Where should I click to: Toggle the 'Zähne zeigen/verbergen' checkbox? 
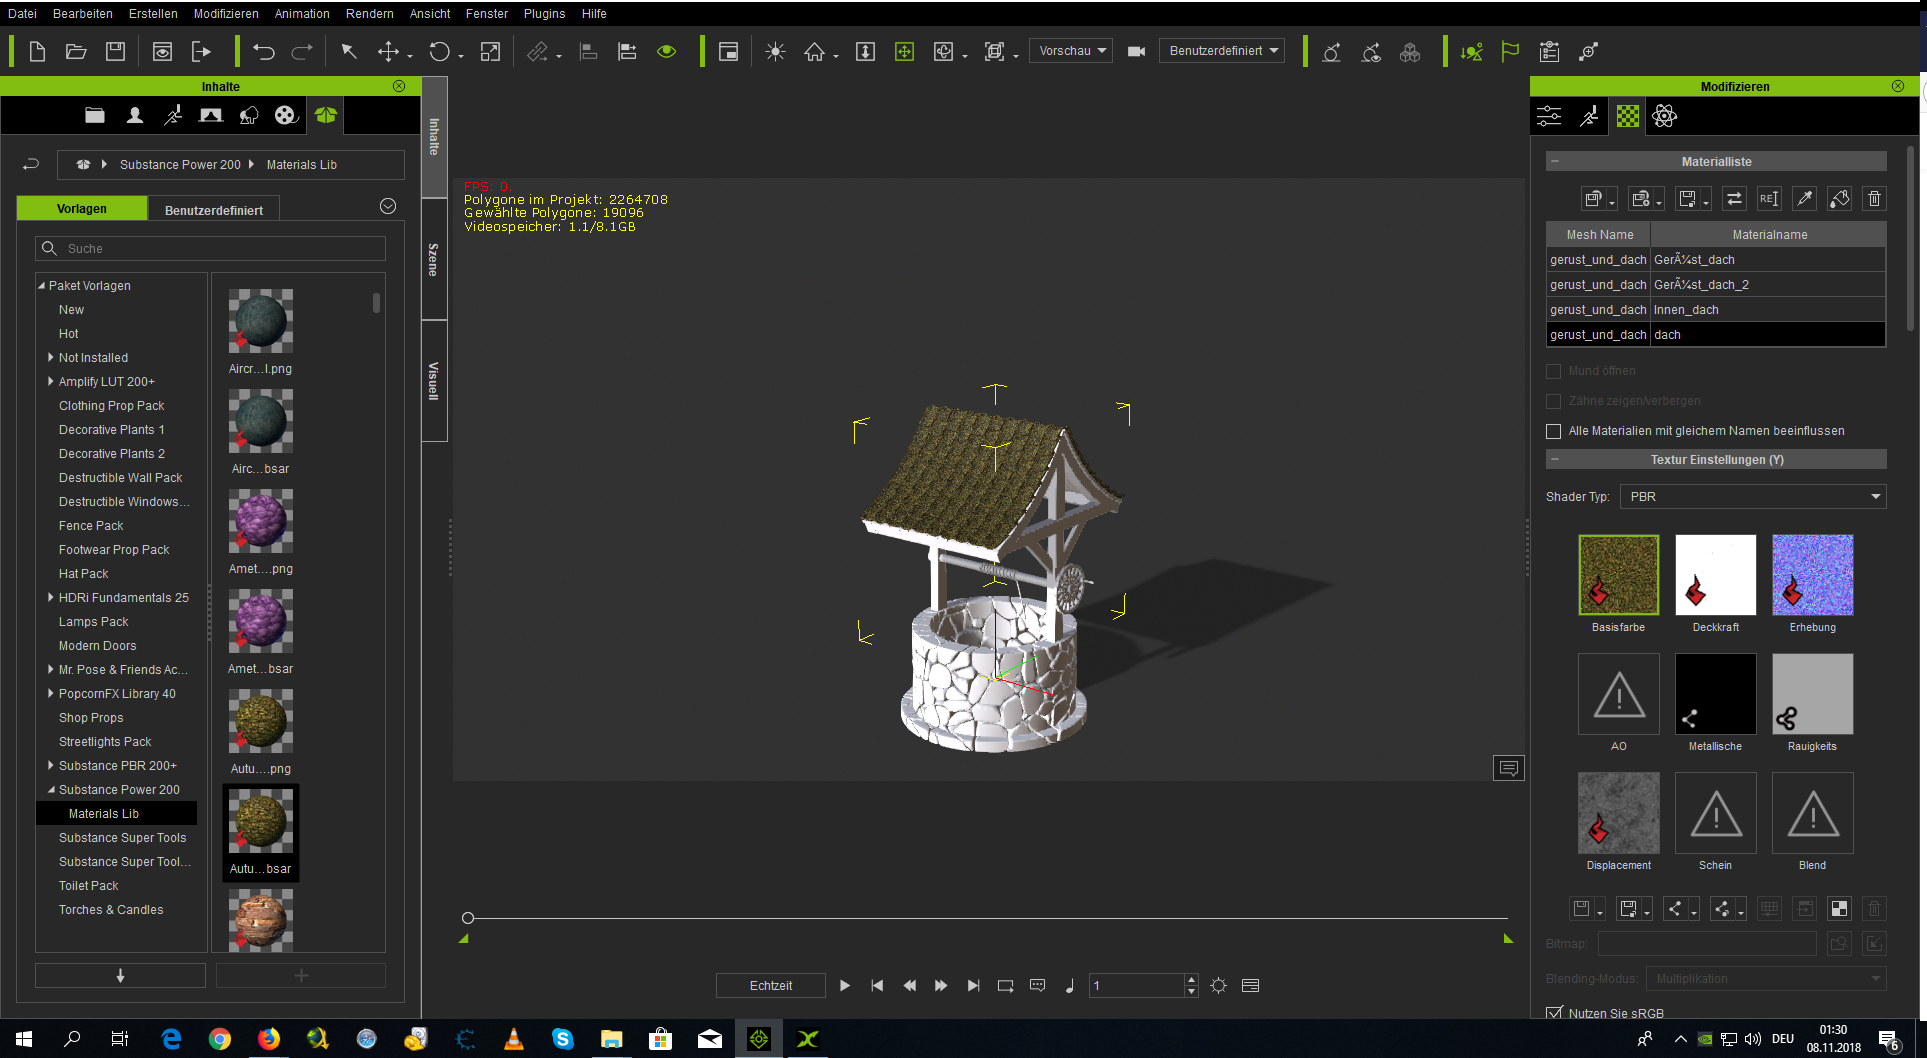pyautogui.click(x=1553, y=401)
